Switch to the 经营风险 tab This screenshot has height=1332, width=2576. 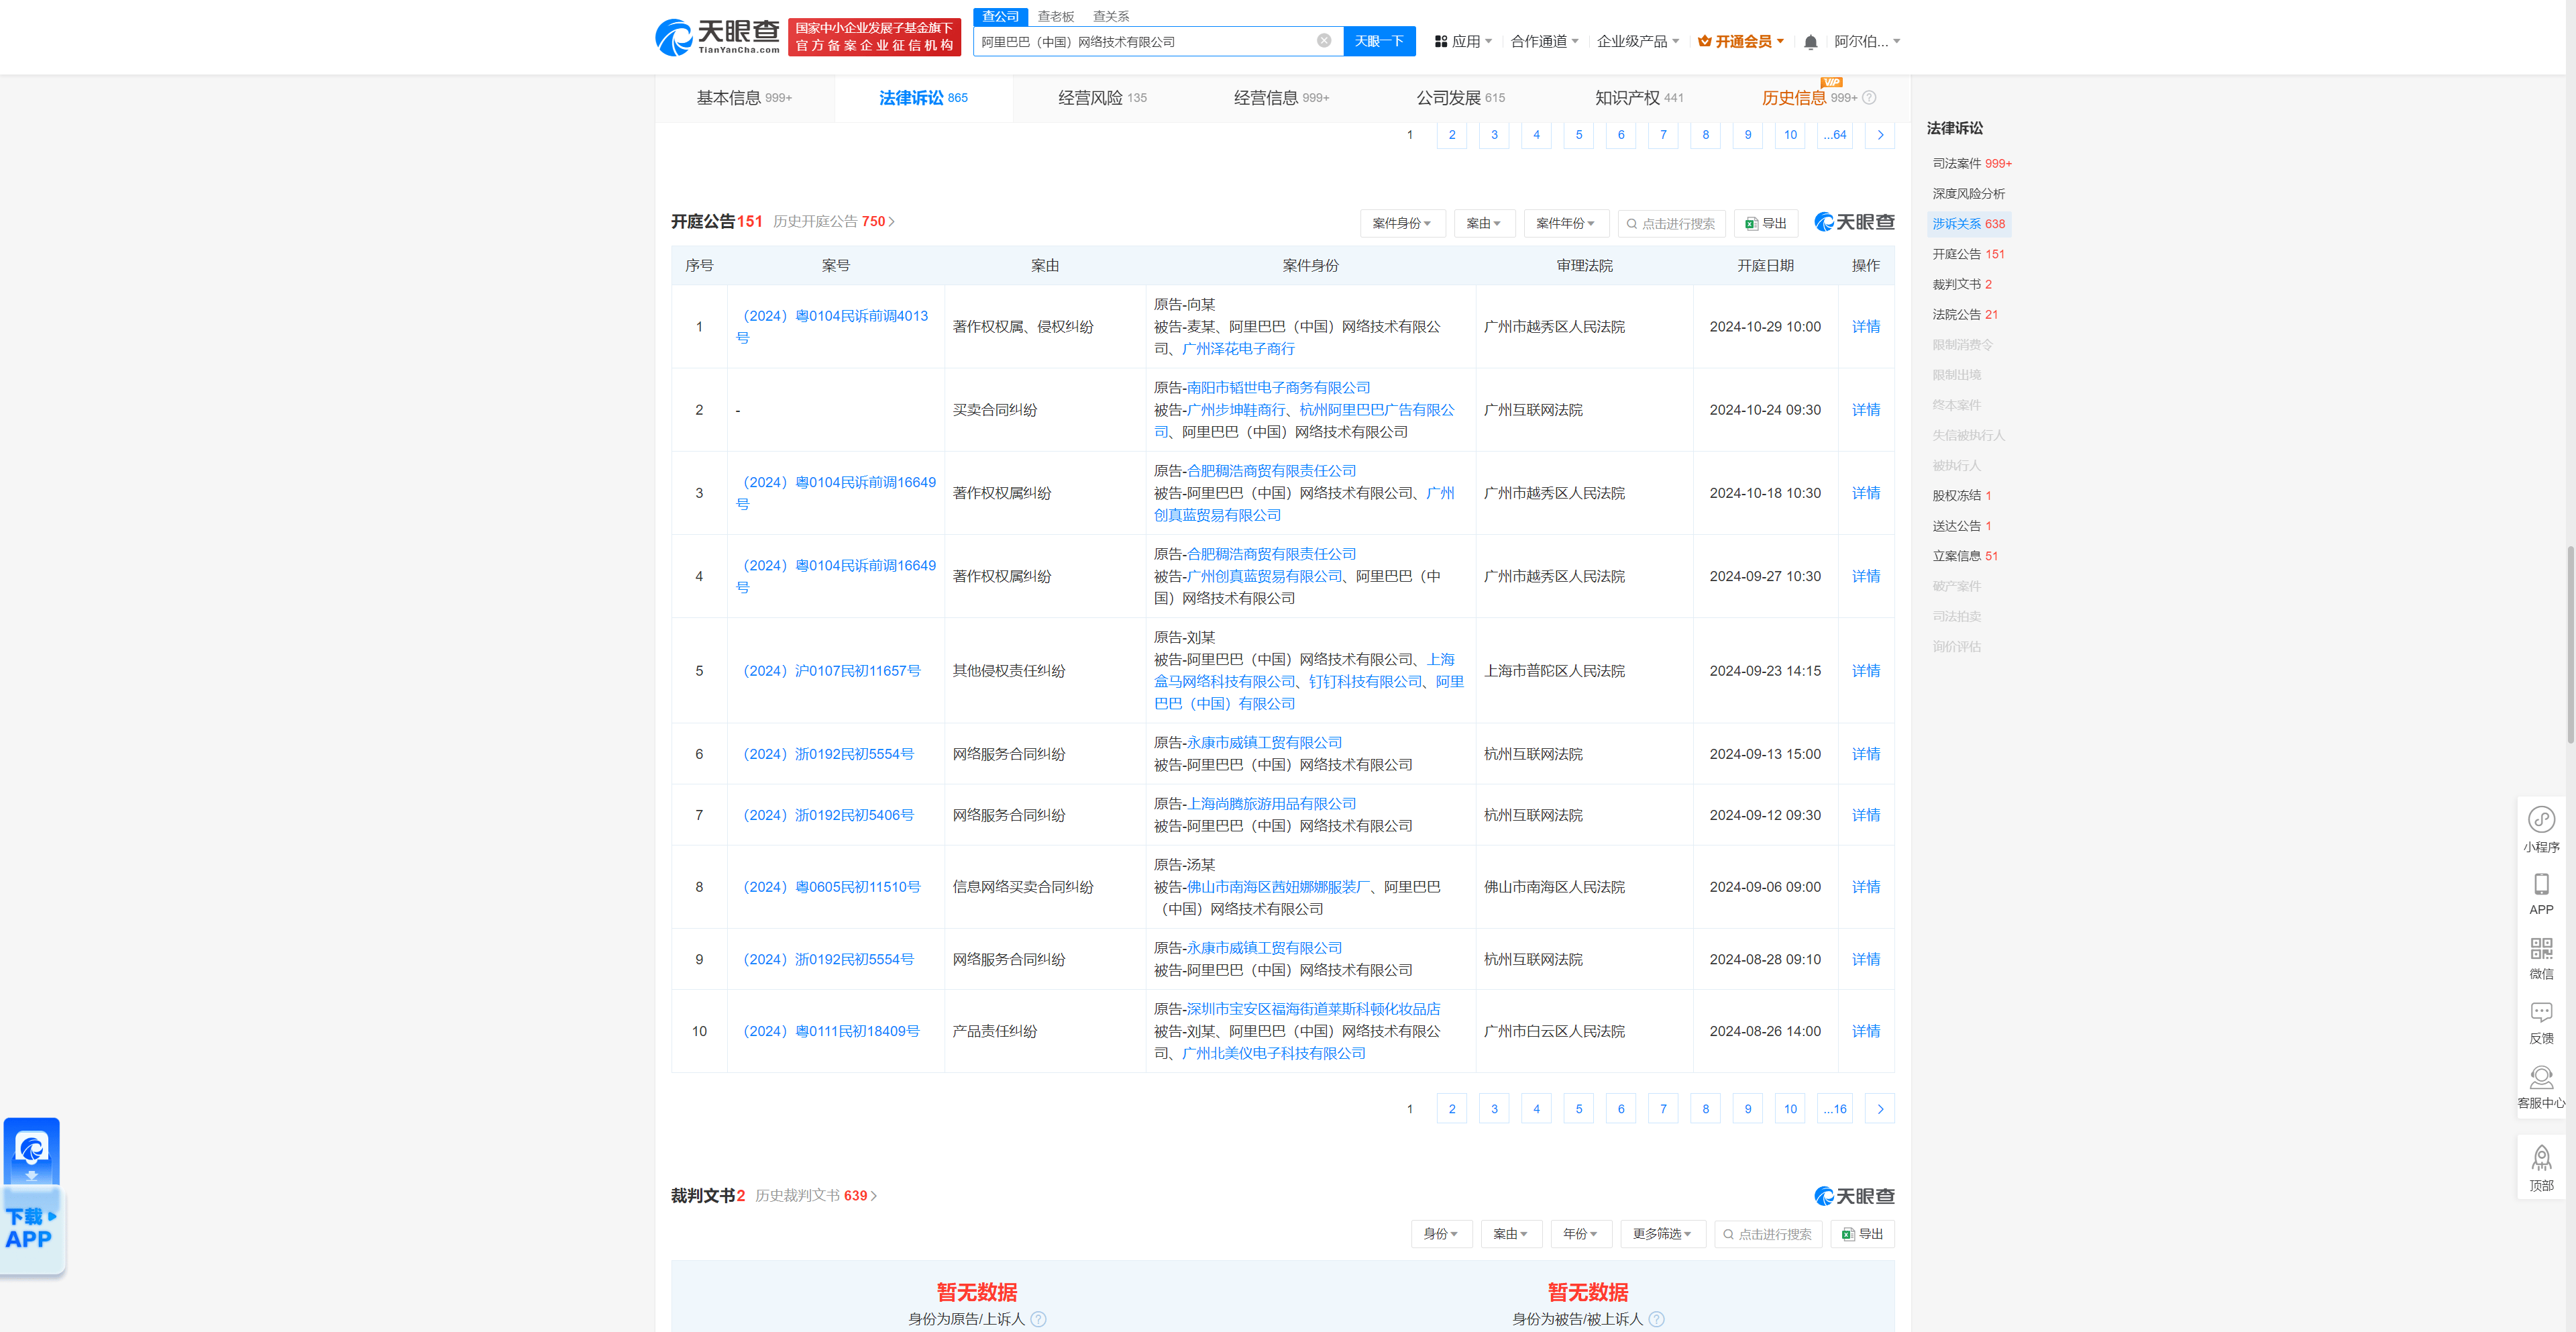click(1102, 98)
